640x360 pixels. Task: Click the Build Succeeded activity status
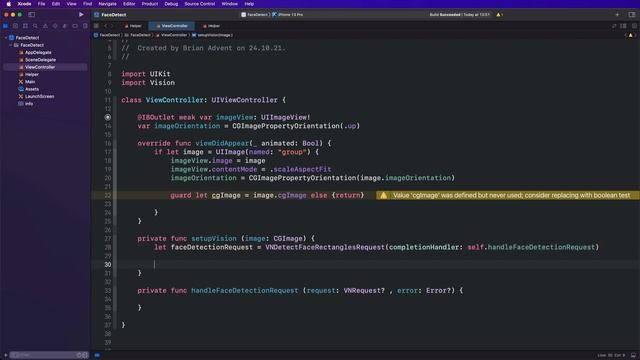[x=459, y=15]
